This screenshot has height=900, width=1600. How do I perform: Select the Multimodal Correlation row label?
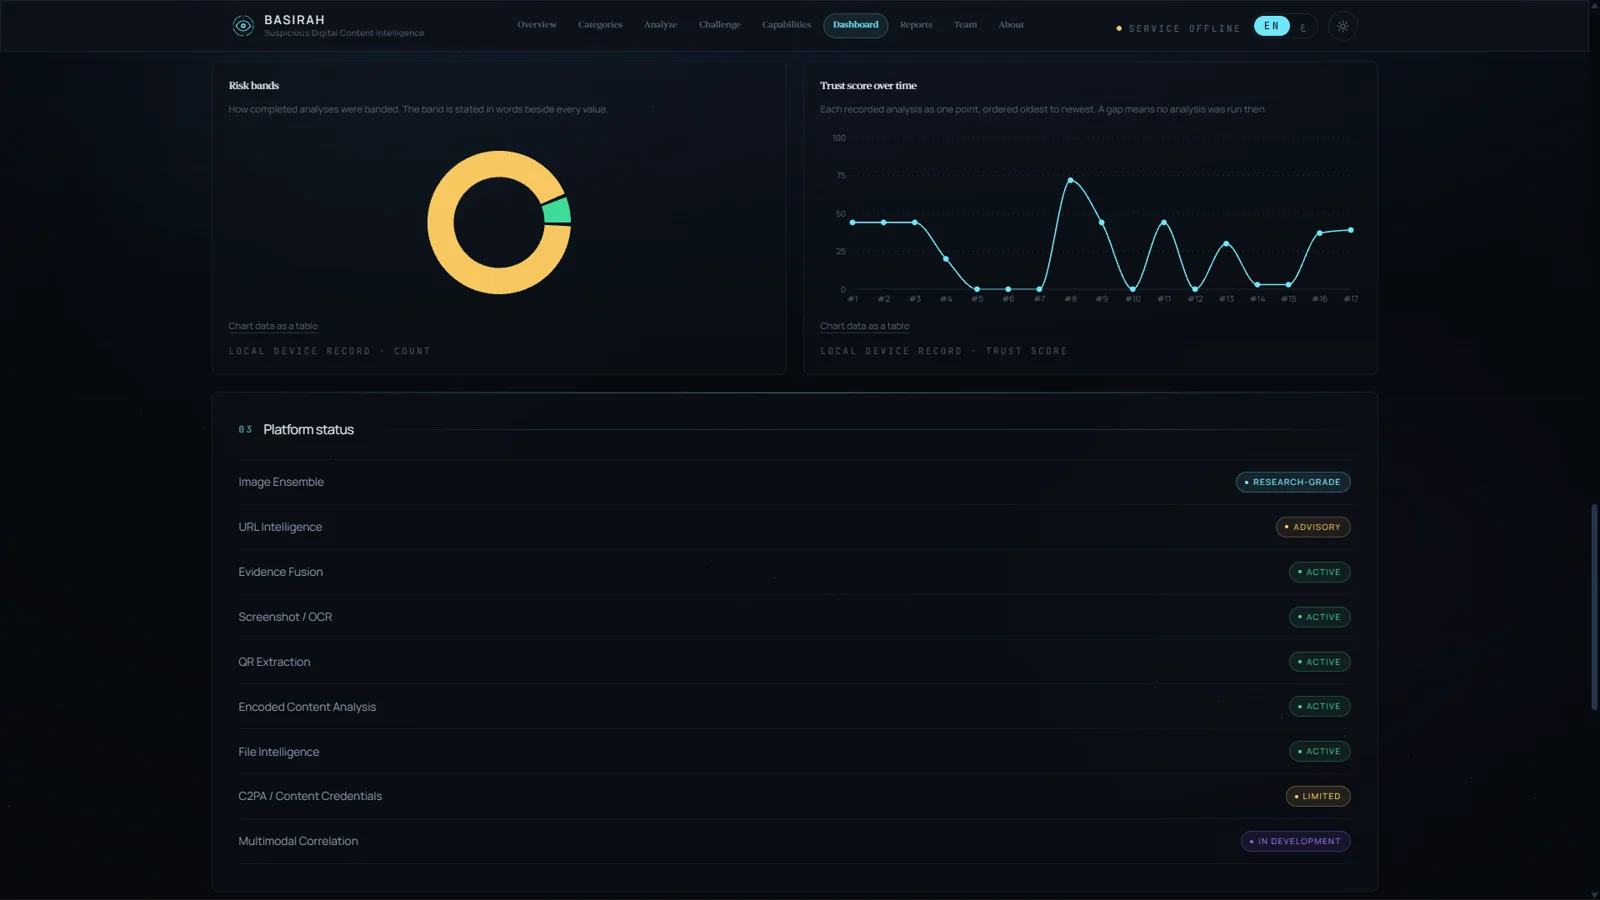click(x=298, y=841)
